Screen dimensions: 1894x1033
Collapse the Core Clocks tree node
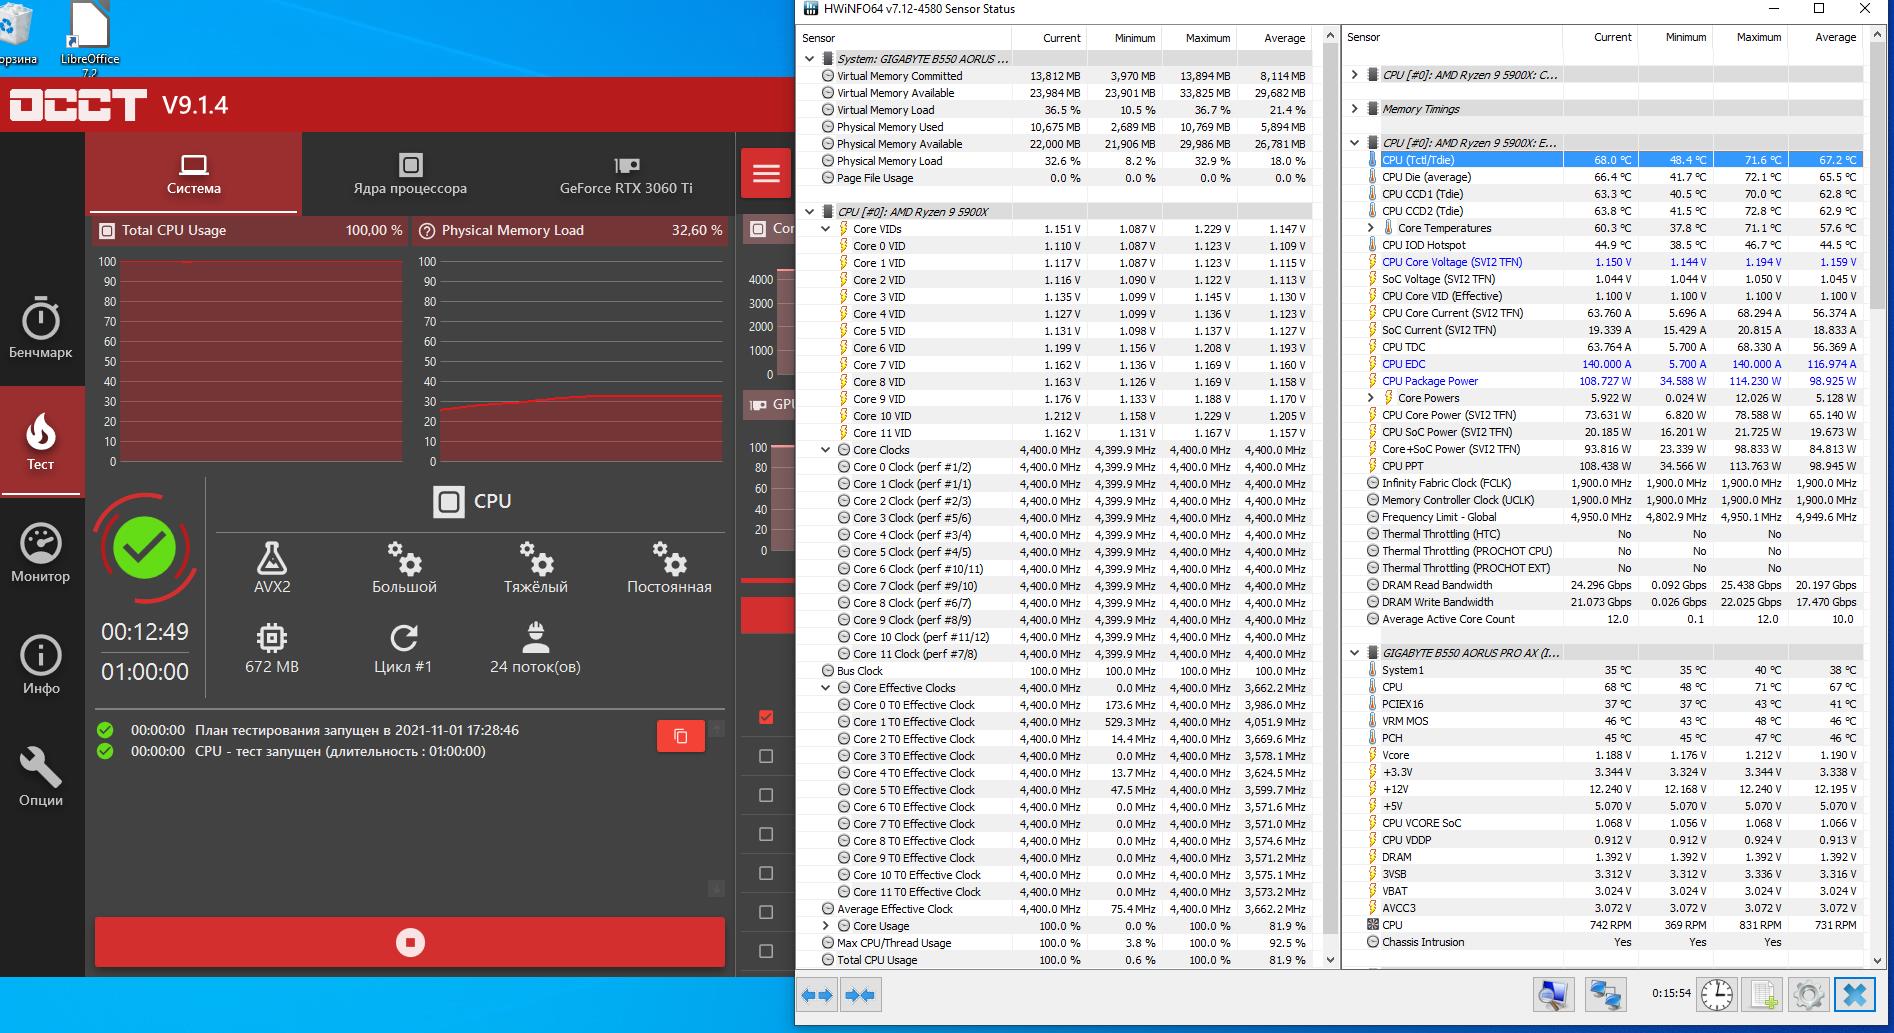826,450
